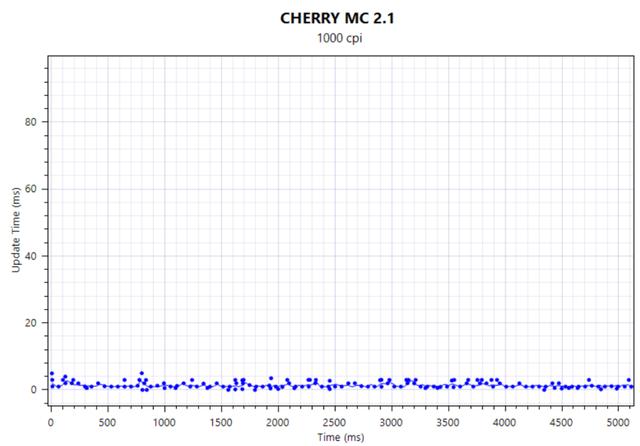Click the 40 y-axis tick label

31,256
